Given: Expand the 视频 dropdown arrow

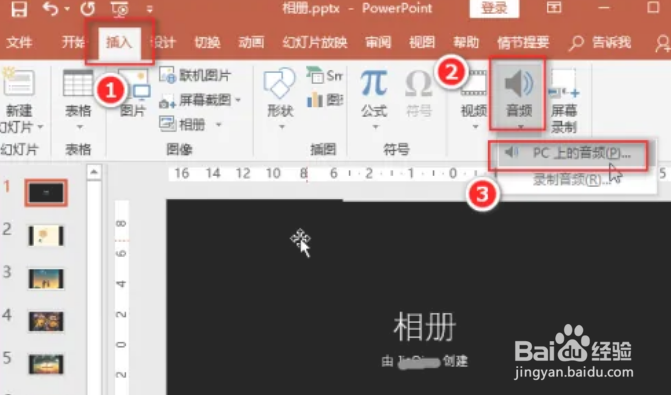Looking at the screenshot, I should 475,127.
